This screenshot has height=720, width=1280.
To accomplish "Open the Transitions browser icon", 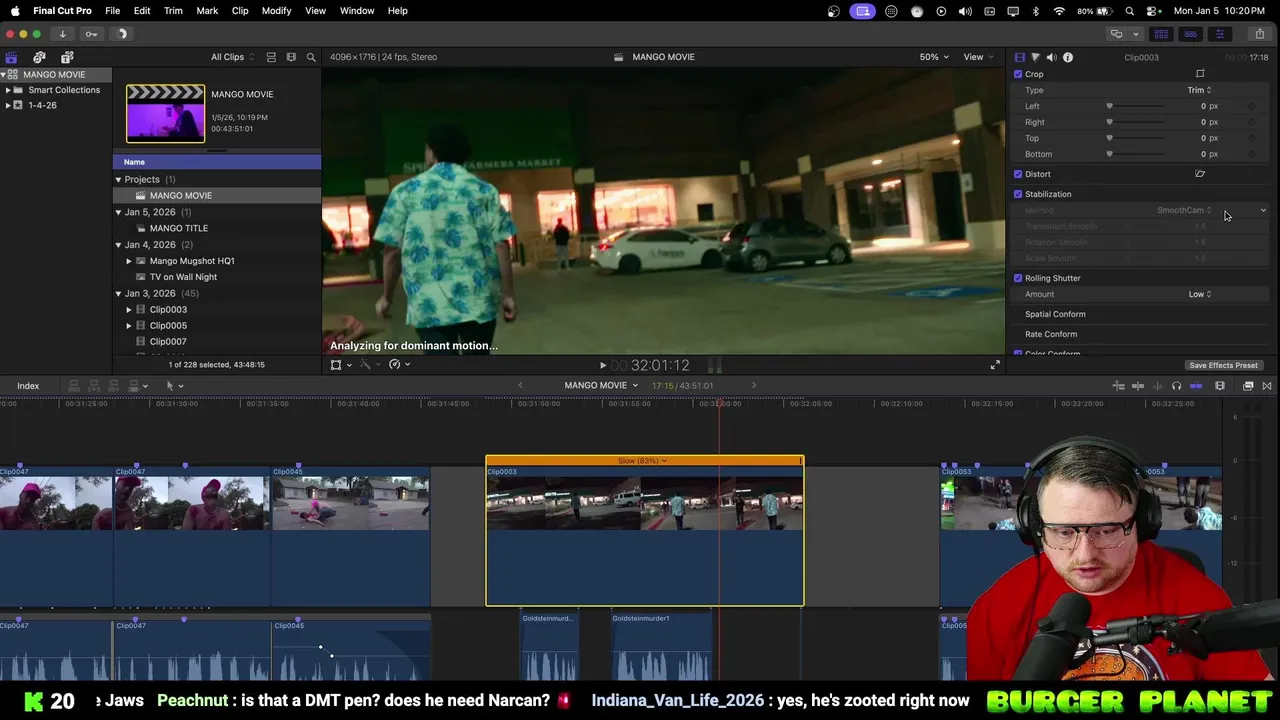I will tap(1267, 386).
